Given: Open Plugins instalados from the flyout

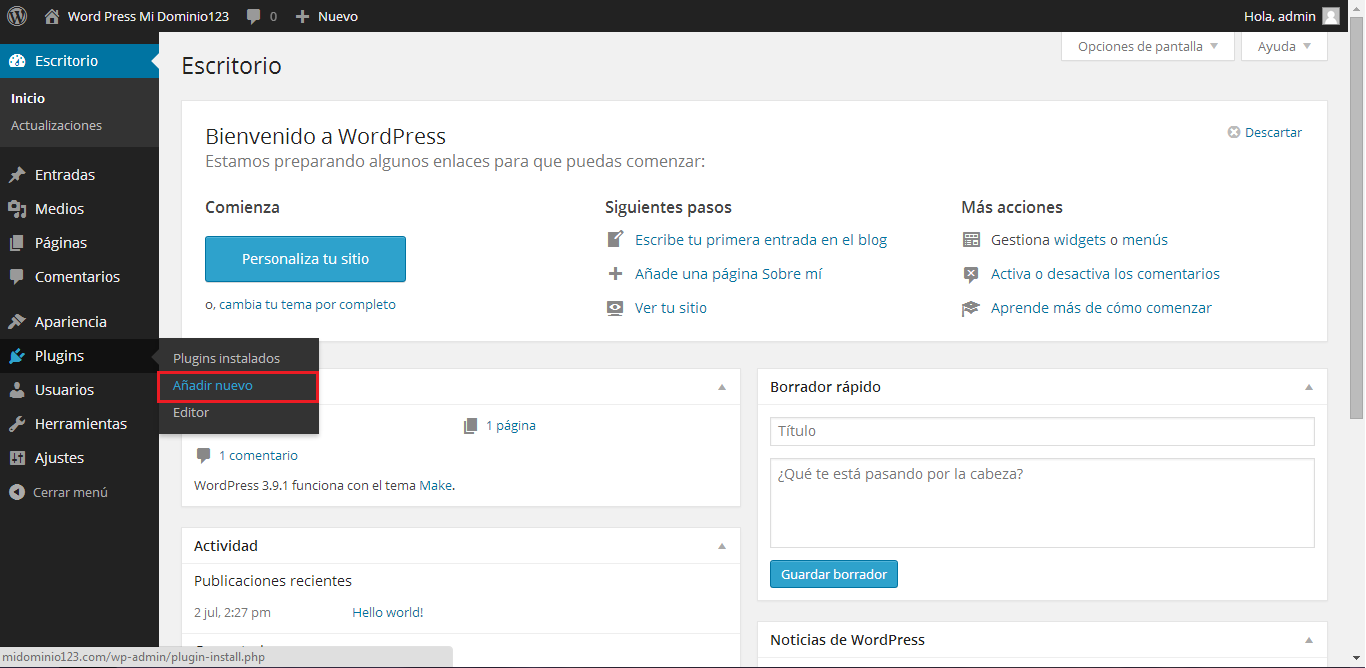Looking at the screenshot, I should (226, 358).
